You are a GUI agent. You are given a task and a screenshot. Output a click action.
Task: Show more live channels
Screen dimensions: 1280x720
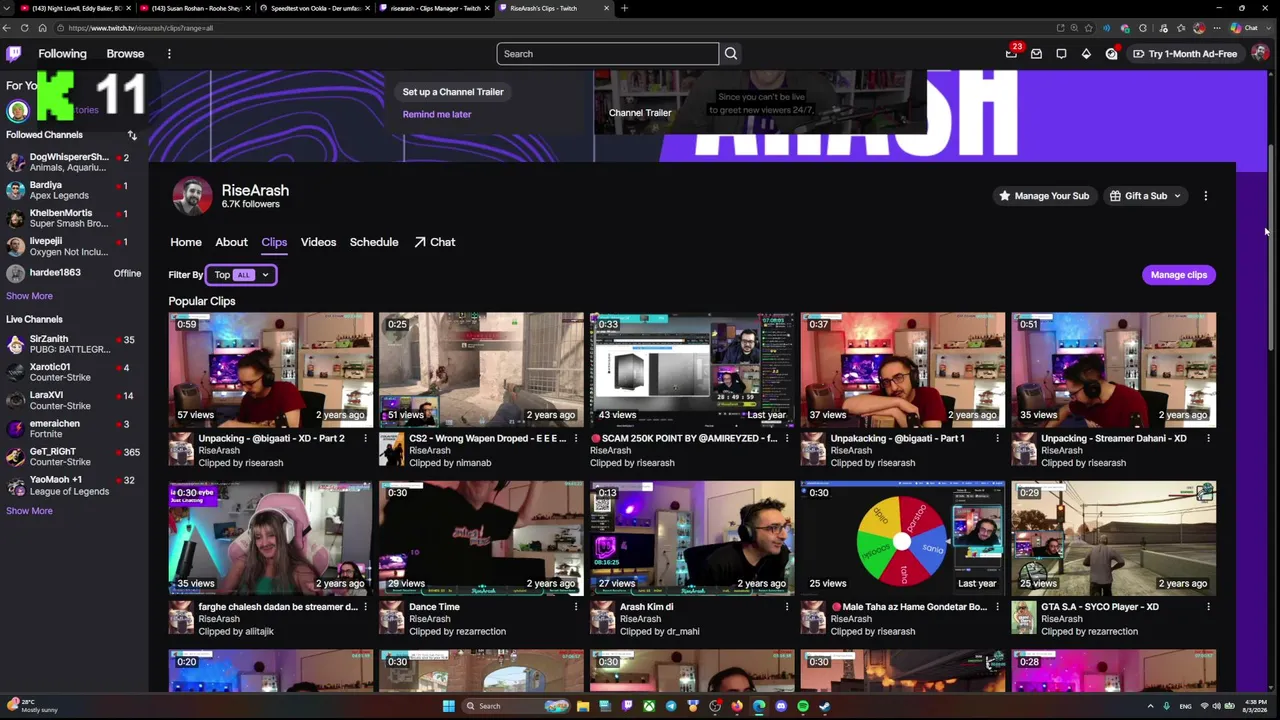29,511
